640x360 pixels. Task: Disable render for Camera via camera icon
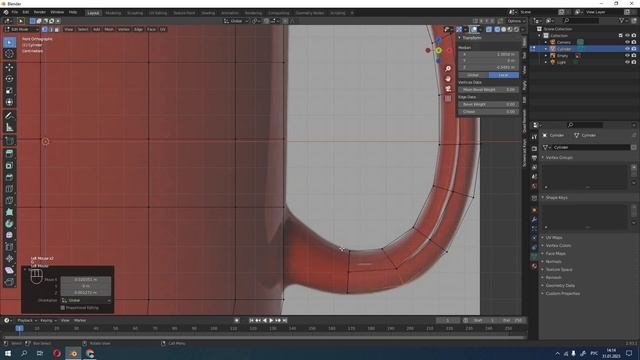point(634,42)
